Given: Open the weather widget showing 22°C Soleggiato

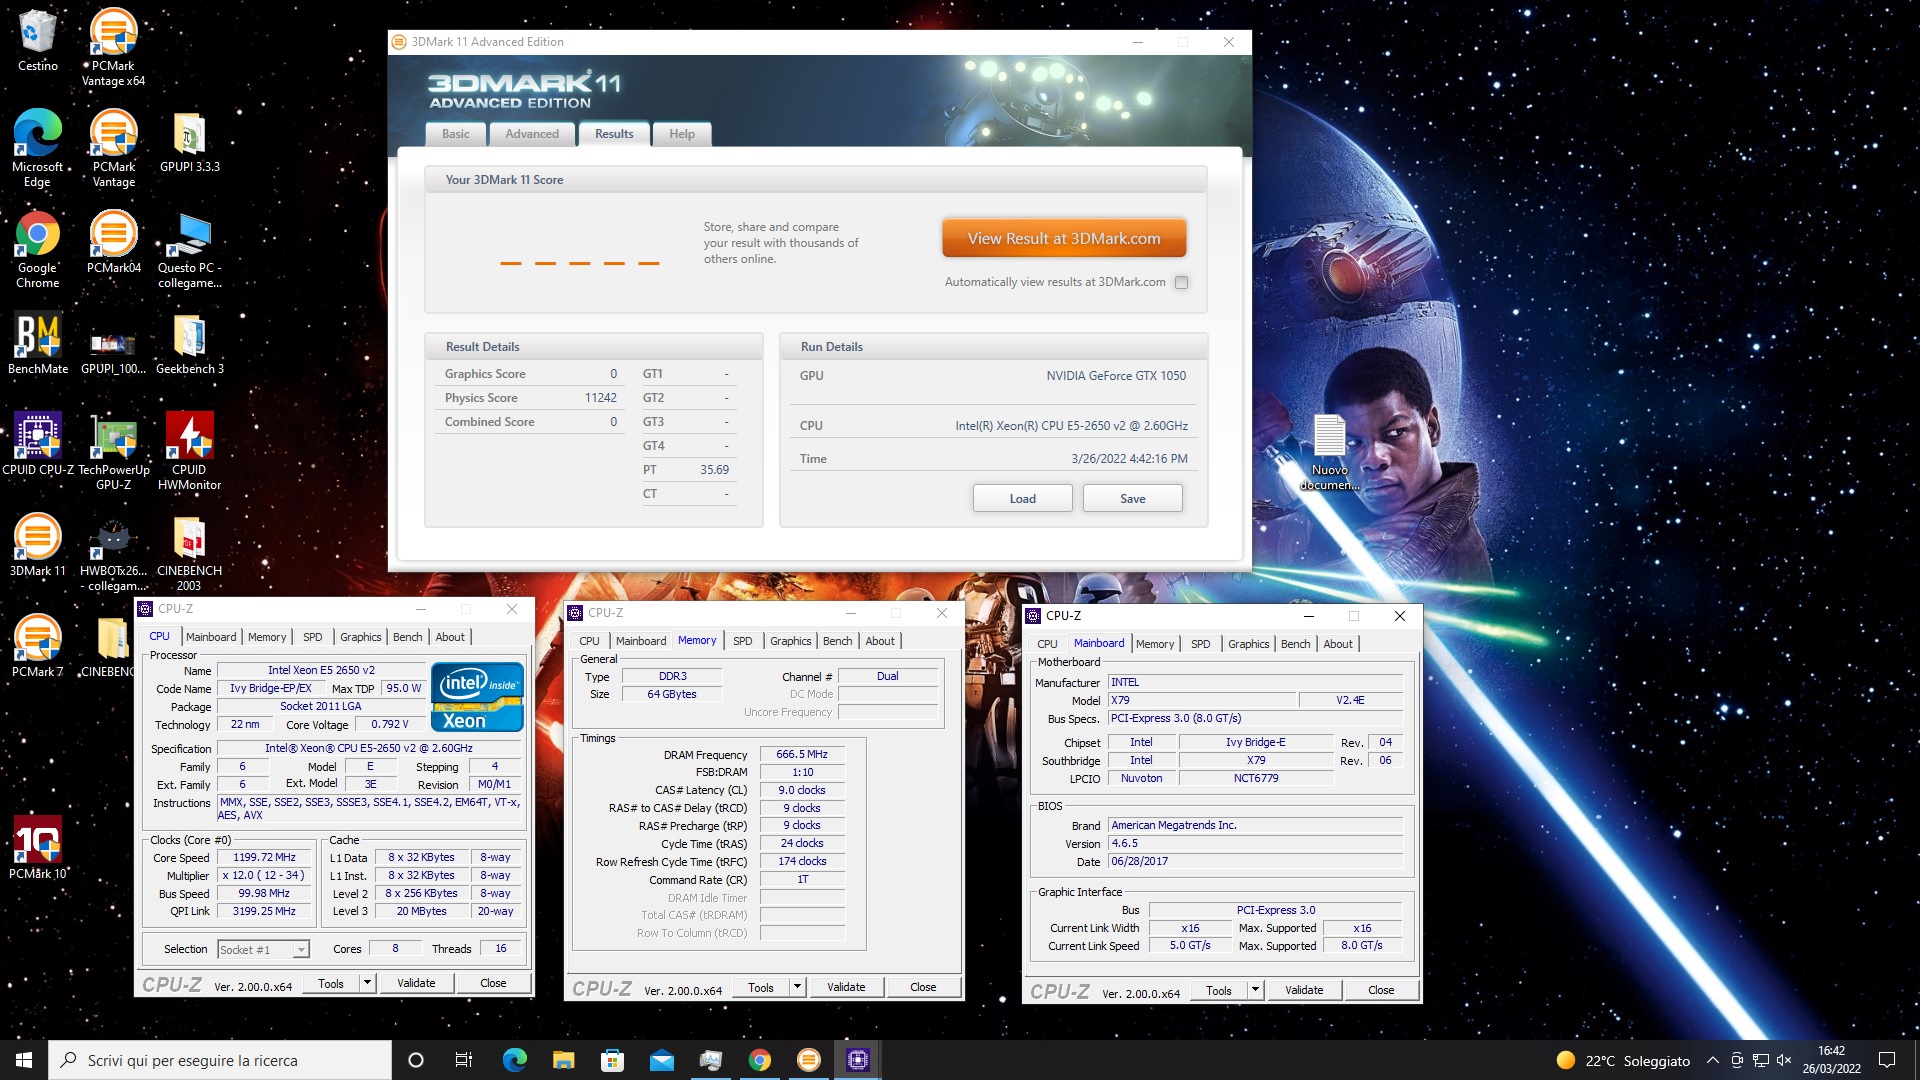Looking at the screenshot, I should (1623, 1060).
